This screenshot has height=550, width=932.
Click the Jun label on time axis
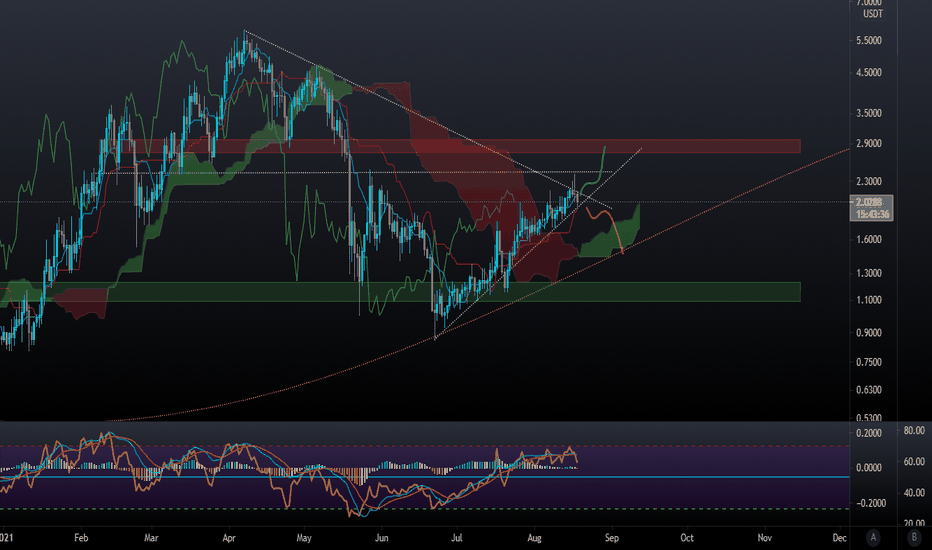(382, 538)
